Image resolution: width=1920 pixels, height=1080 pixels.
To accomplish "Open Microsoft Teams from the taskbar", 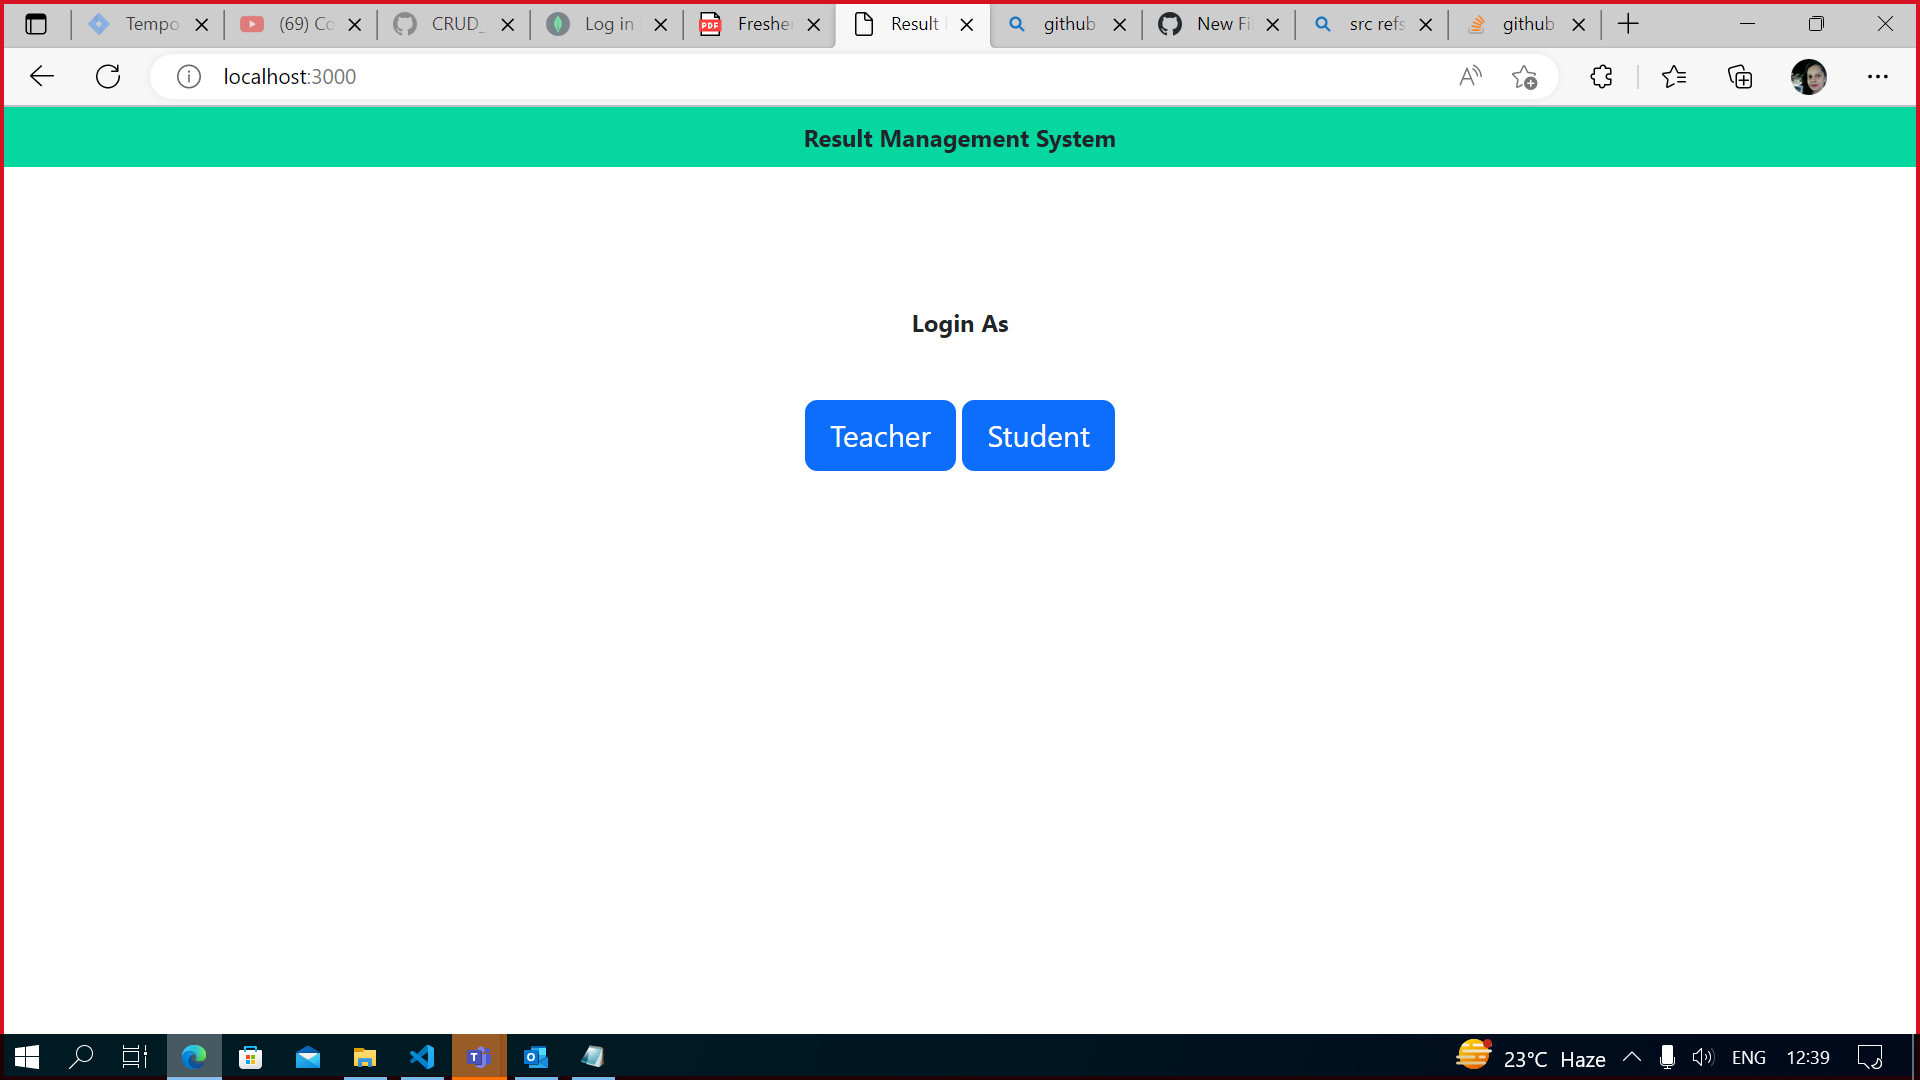I will (478, 1057).
